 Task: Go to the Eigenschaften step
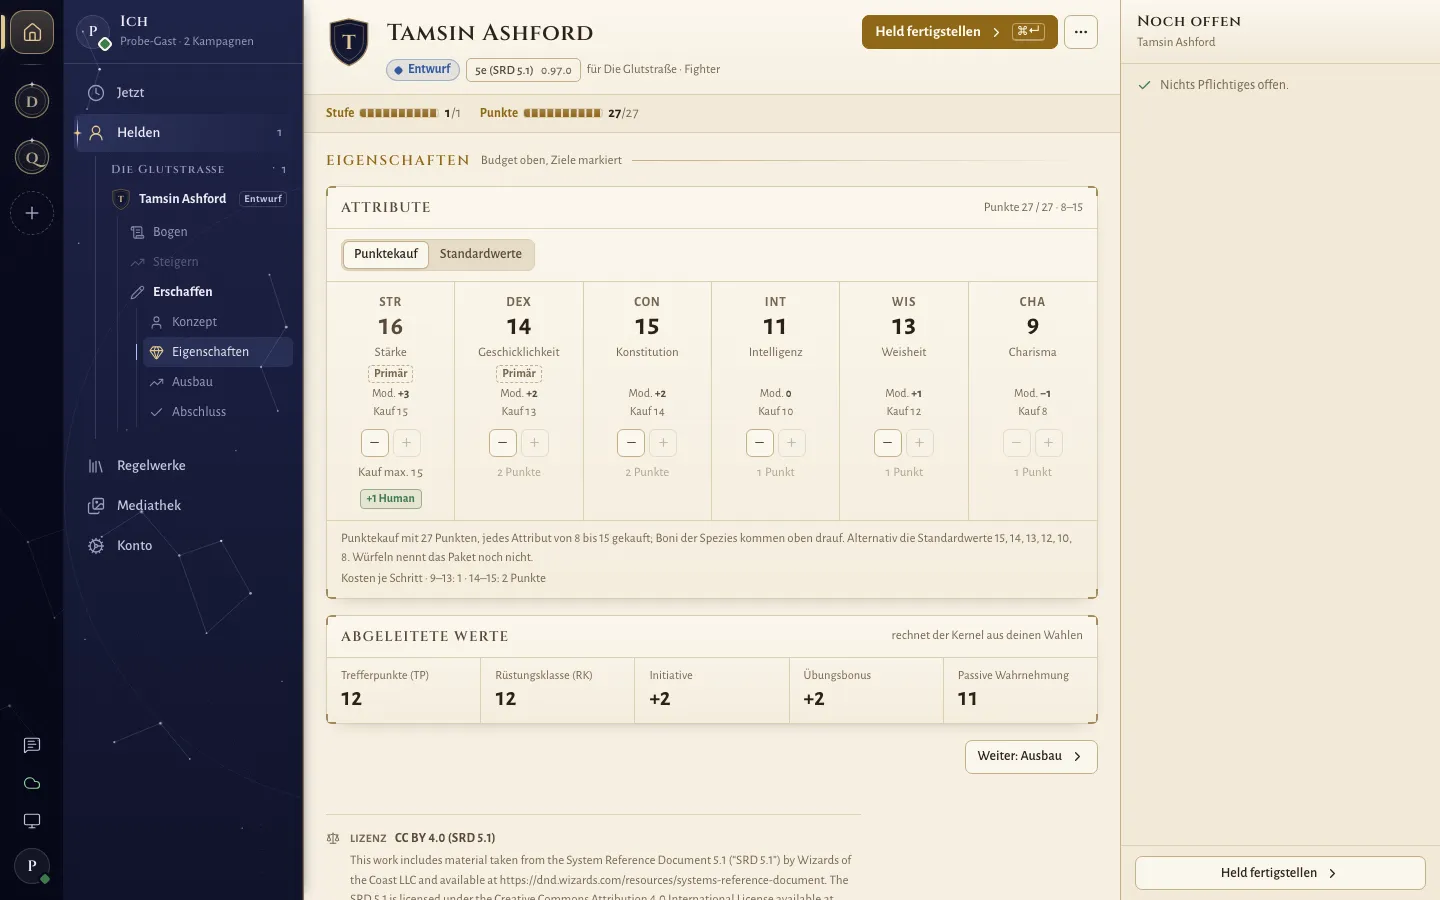point(218,352)
